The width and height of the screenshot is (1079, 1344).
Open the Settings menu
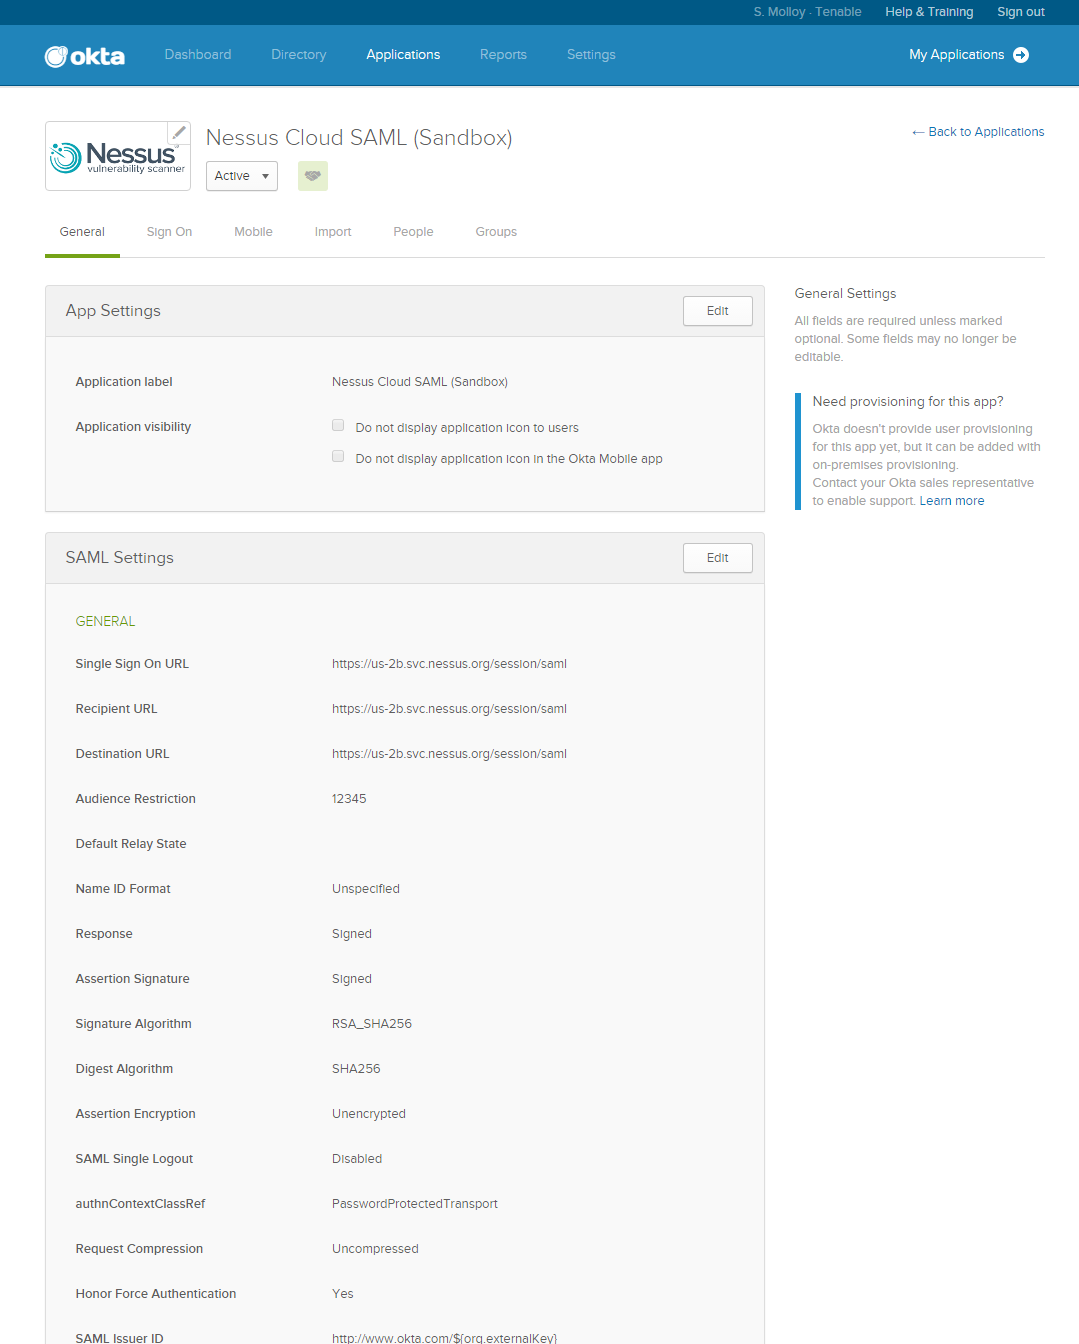pos(591,55)
